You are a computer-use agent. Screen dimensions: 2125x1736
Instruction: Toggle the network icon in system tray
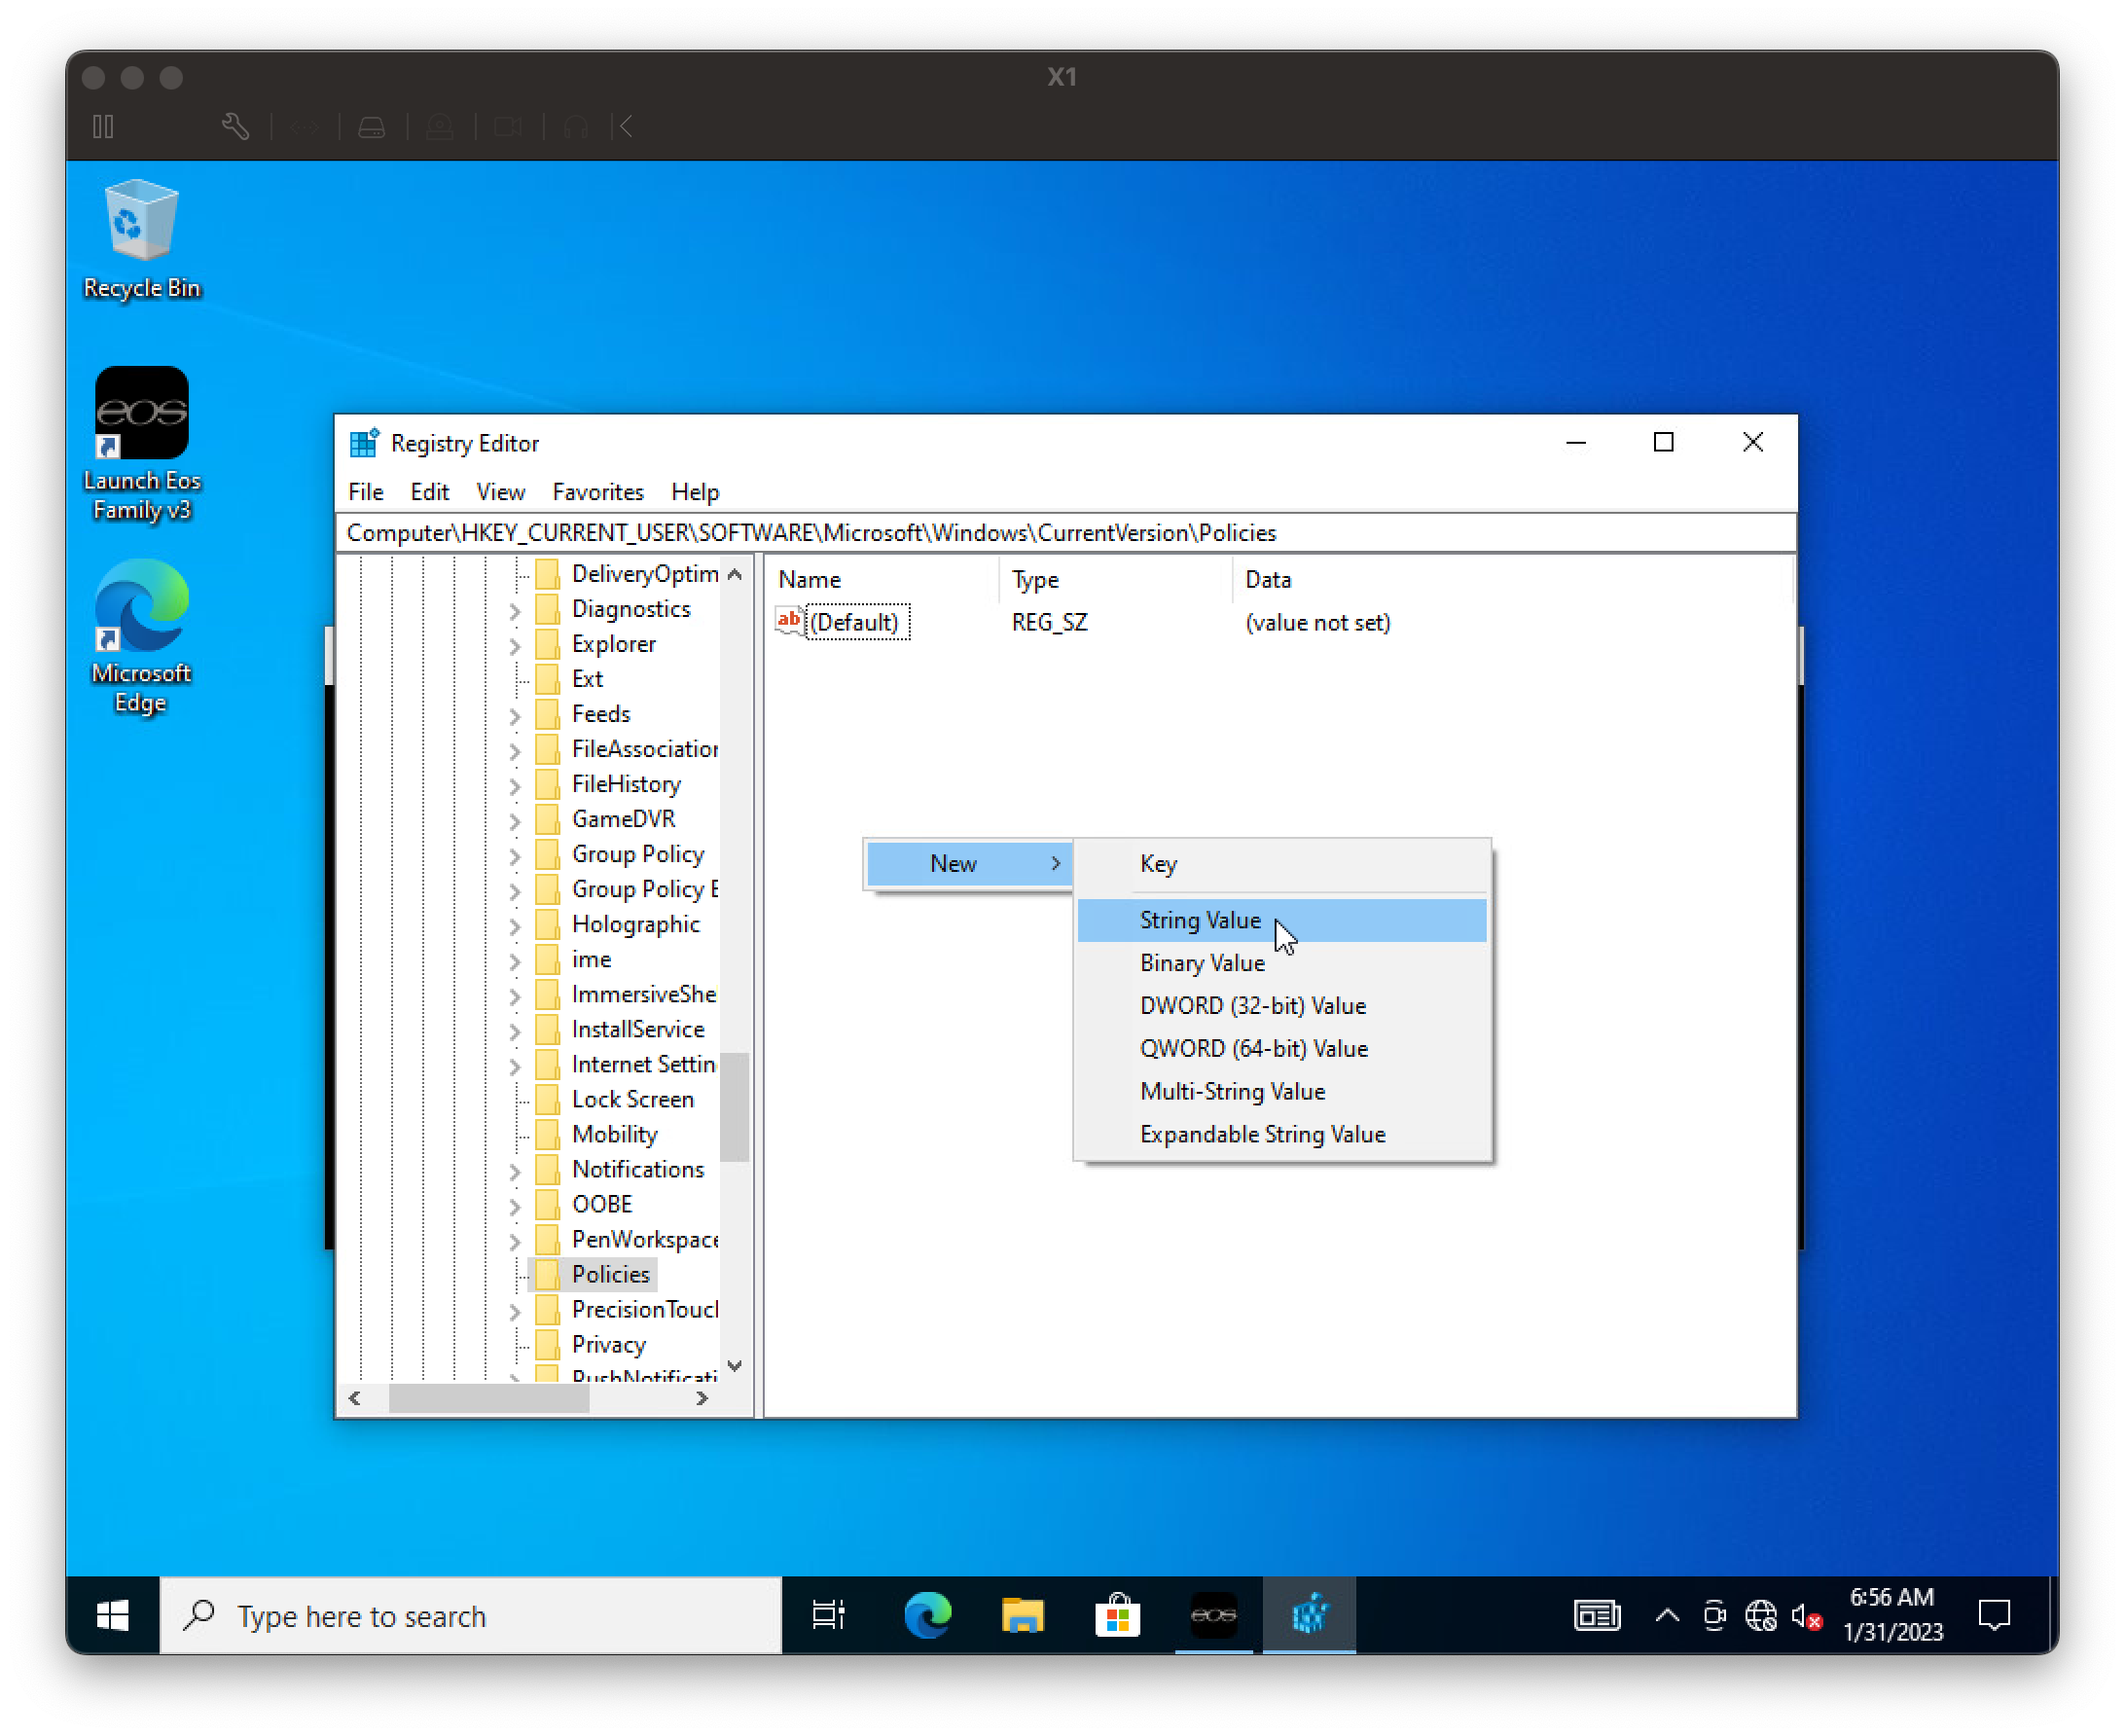click(1761, 1614)
